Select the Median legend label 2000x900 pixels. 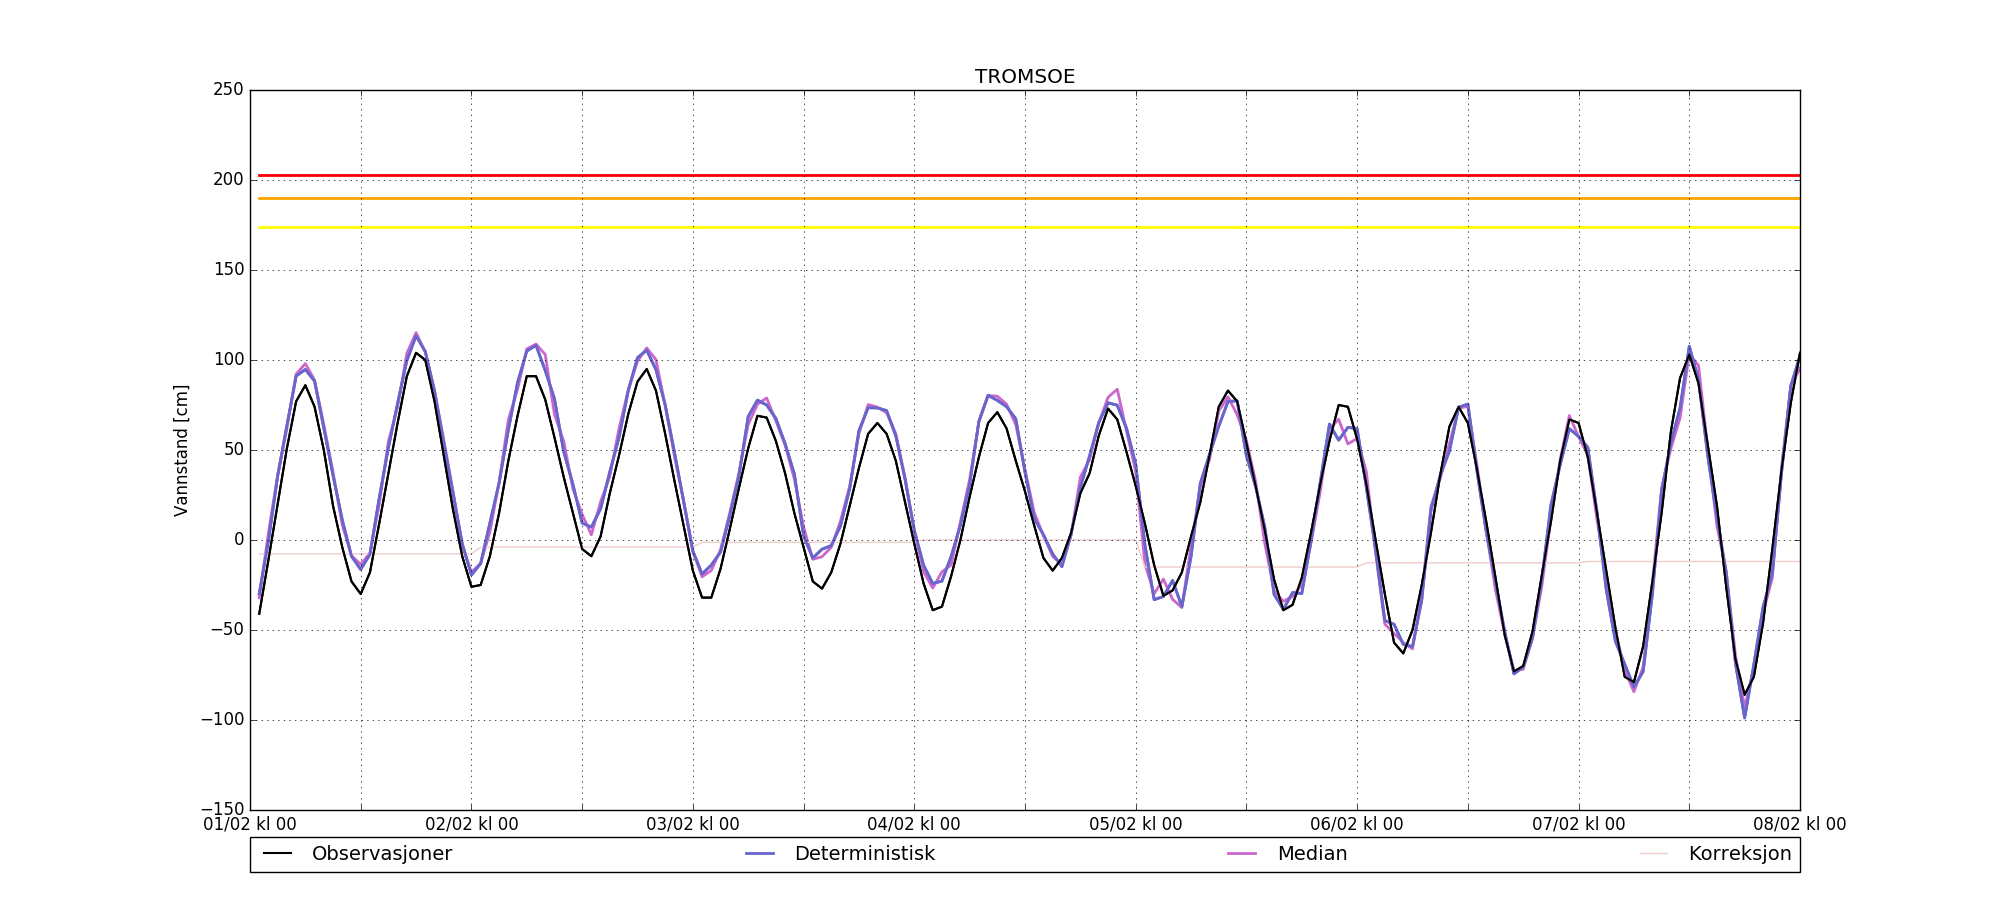tap(1312, 854)
